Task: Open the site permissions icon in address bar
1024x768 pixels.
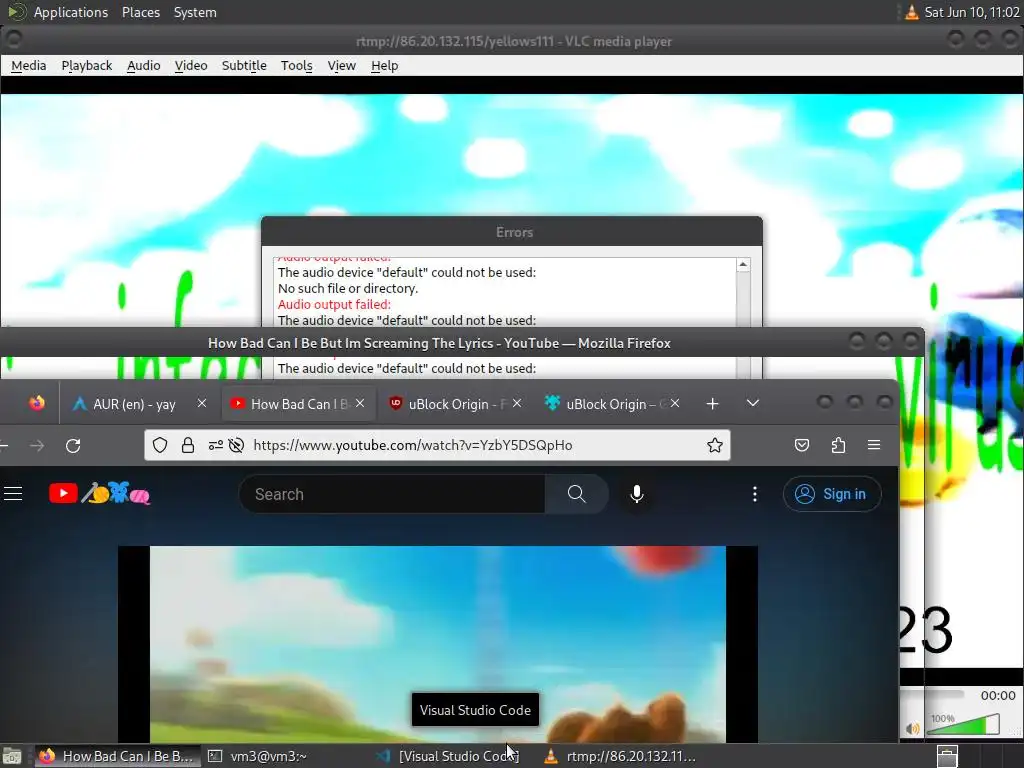Action: [x=216, y=445]
